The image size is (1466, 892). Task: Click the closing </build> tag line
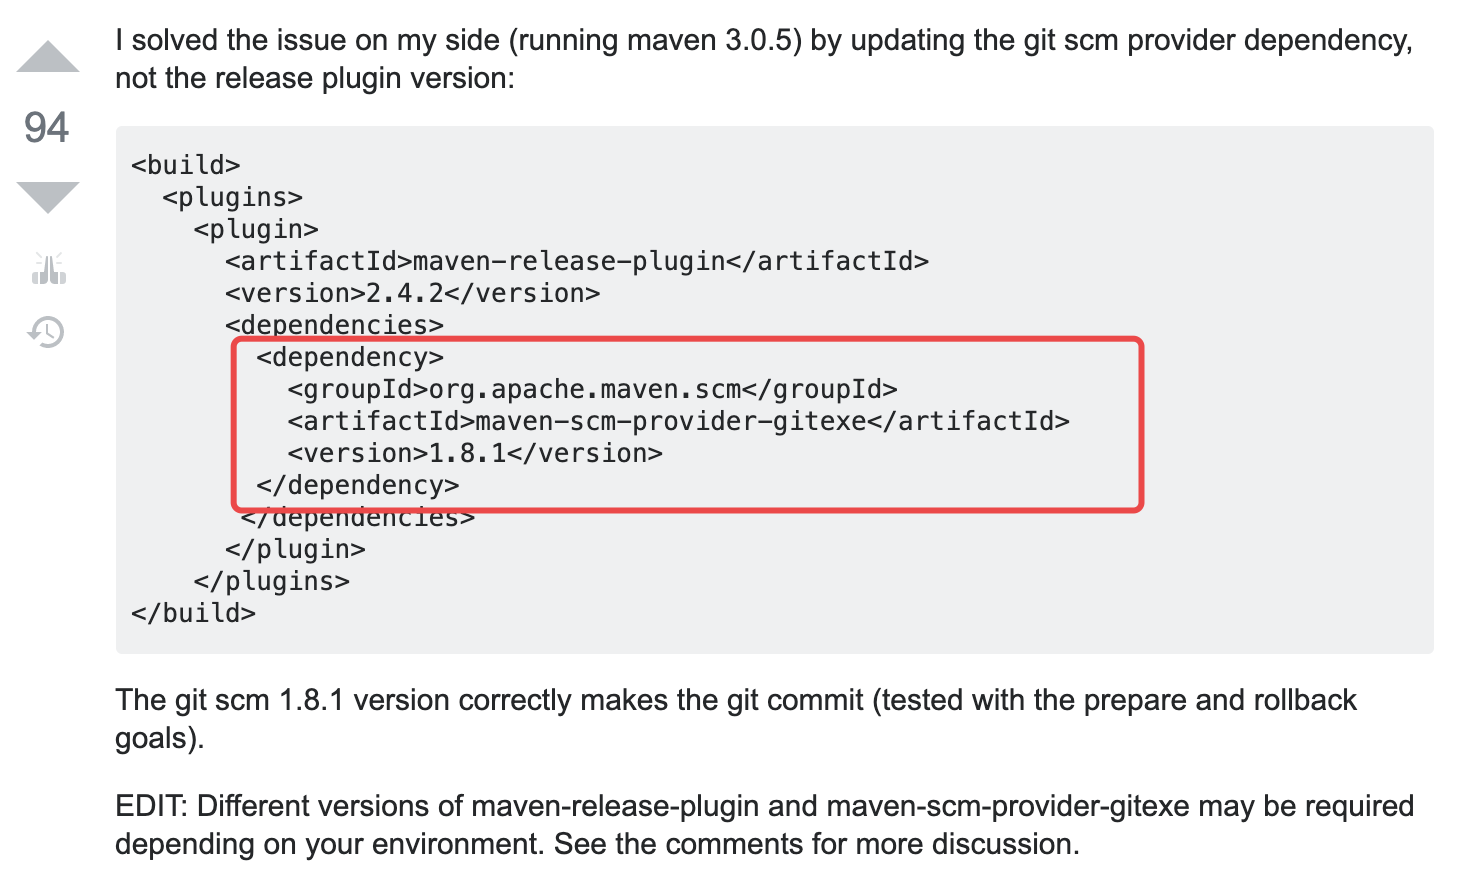[x=194, y=613]
